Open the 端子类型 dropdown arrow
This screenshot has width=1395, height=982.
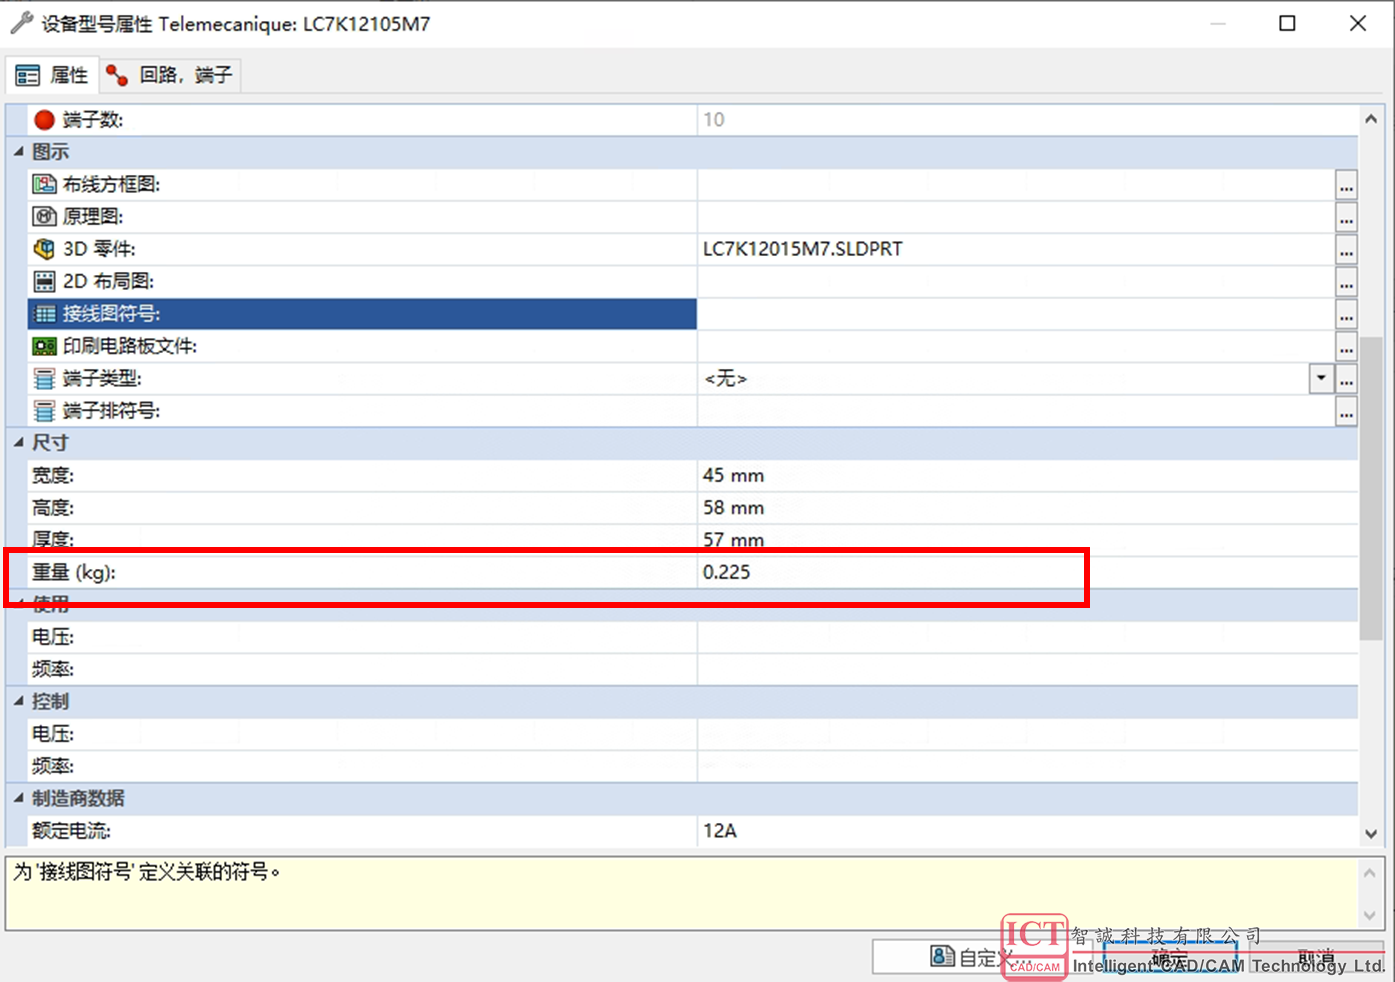pyautogui.click(x=1321, y=378)
